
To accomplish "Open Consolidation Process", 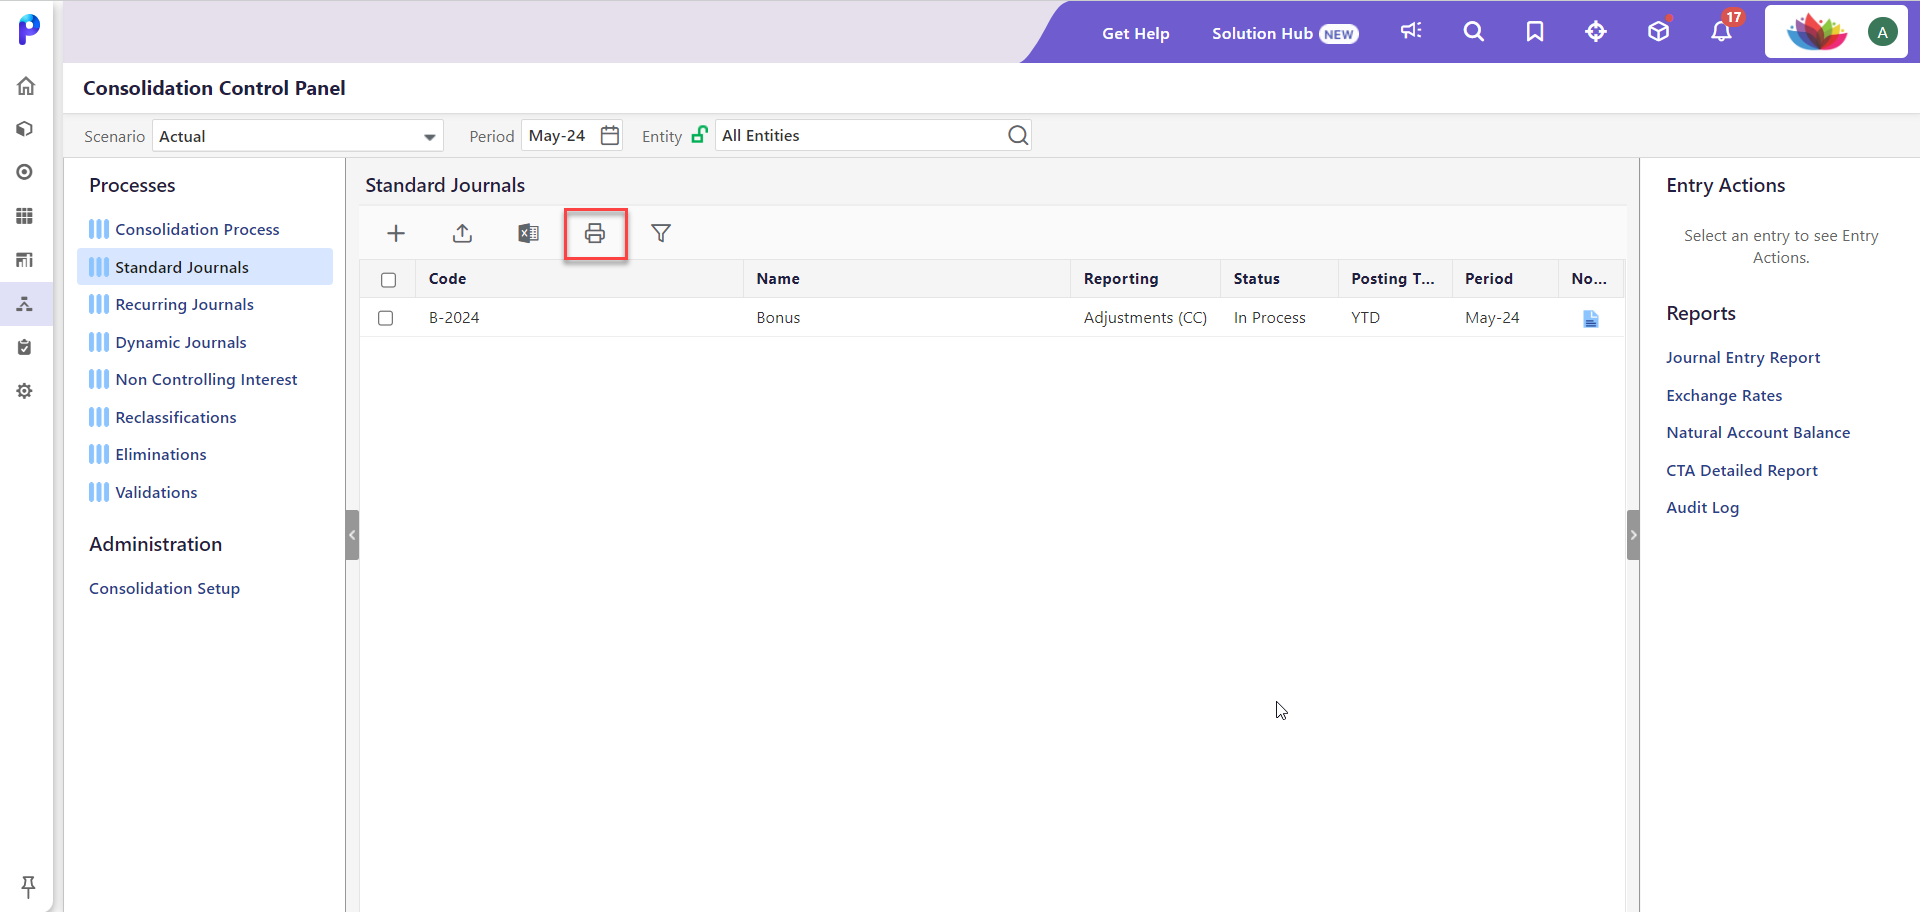I will tap(197, 229).
